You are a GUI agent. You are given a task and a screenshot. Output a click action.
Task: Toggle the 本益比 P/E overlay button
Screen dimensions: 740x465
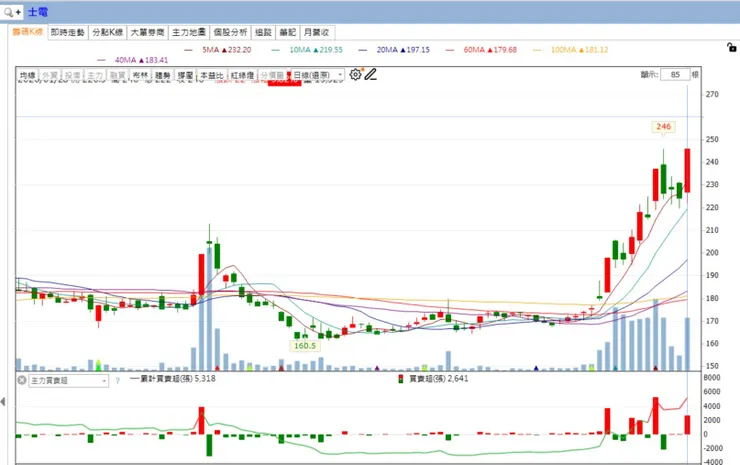211,75
